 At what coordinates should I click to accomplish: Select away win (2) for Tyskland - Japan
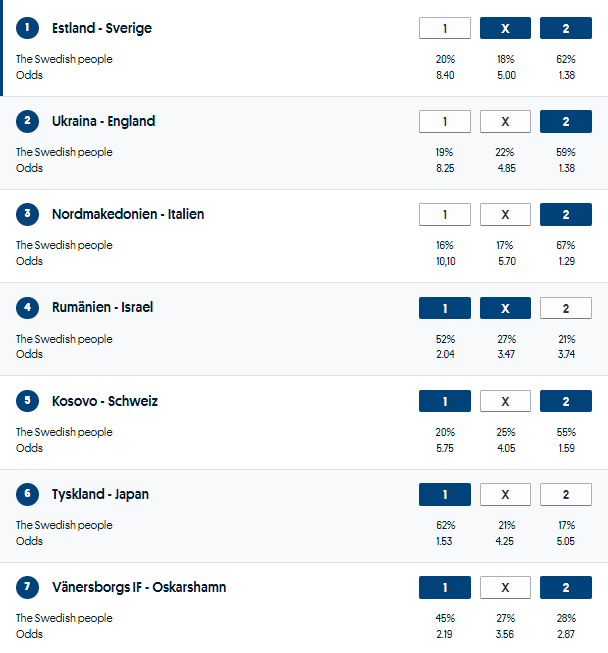565,494
